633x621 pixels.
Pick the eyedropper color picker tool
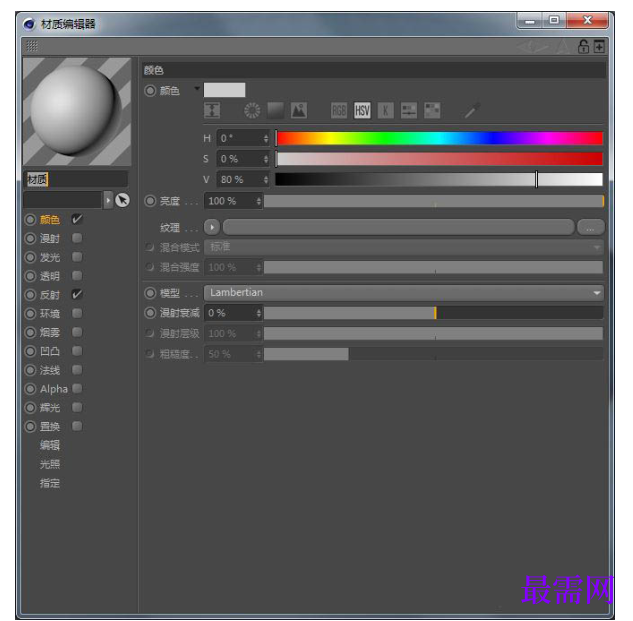(x=472, y=110)
